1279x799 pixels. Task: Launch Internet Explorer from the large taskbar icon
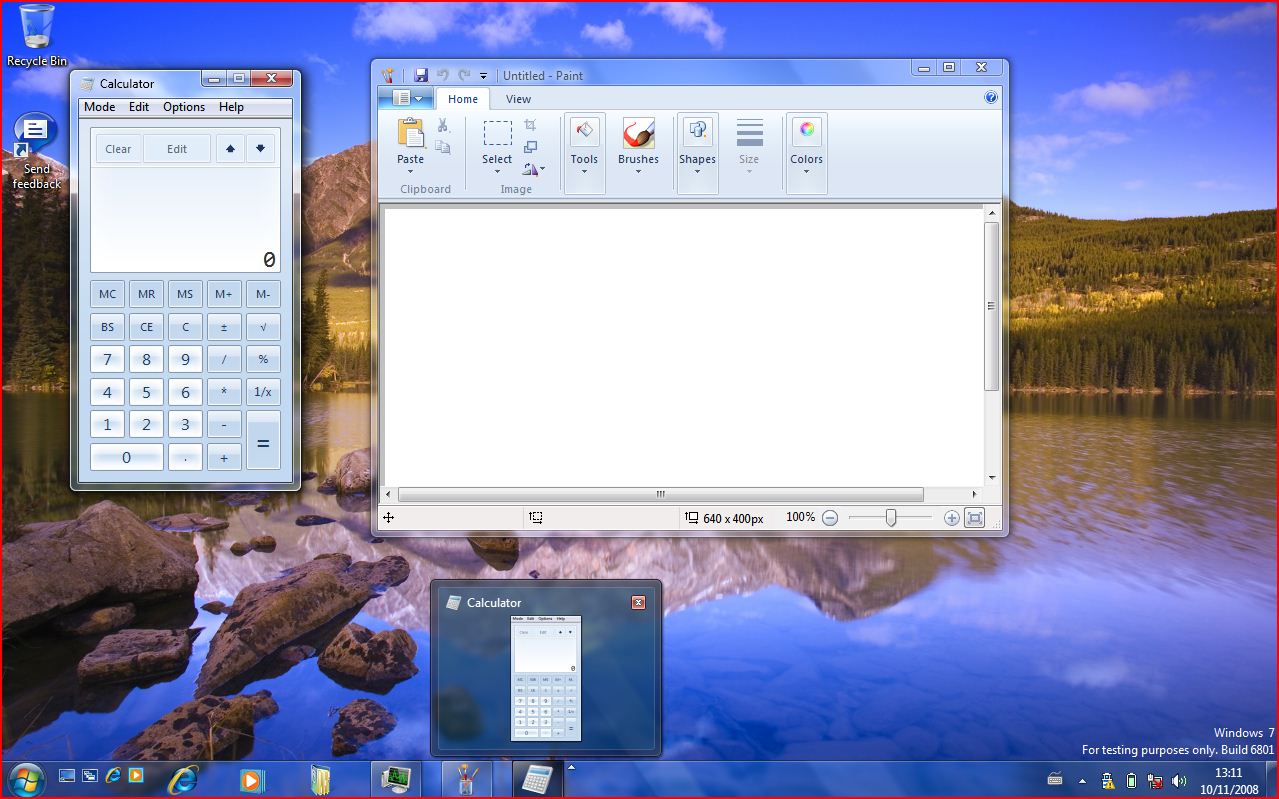[182, 778]
